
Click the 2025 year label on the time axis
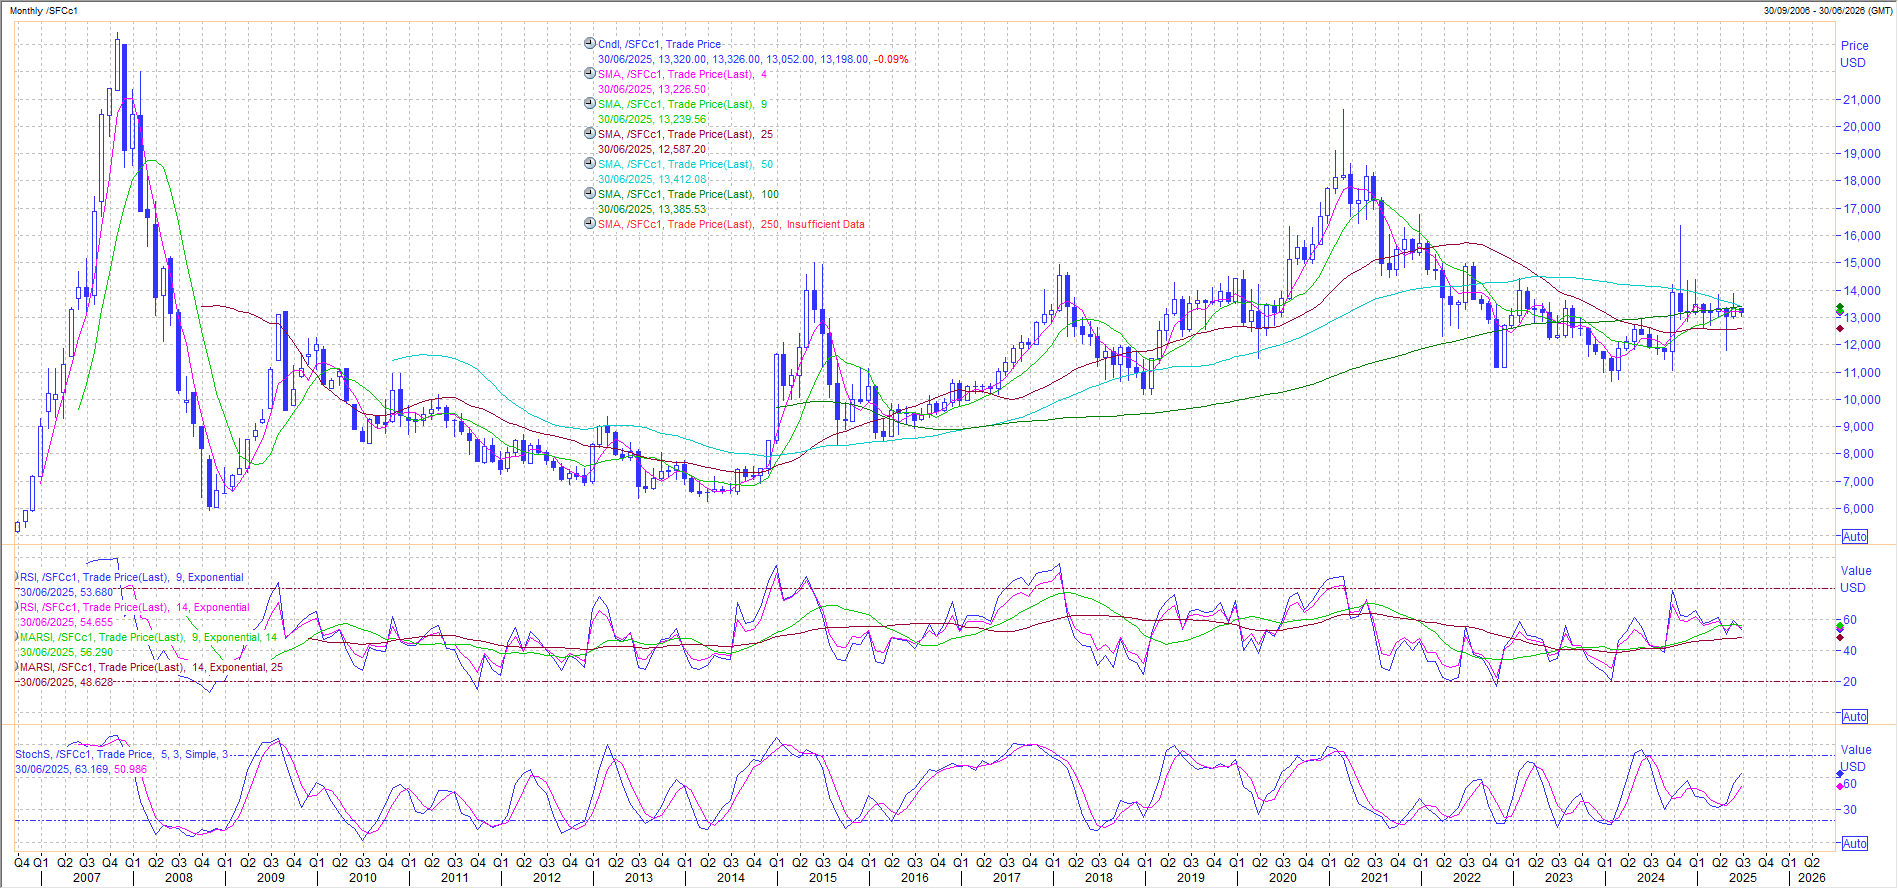coord(1743,877)
